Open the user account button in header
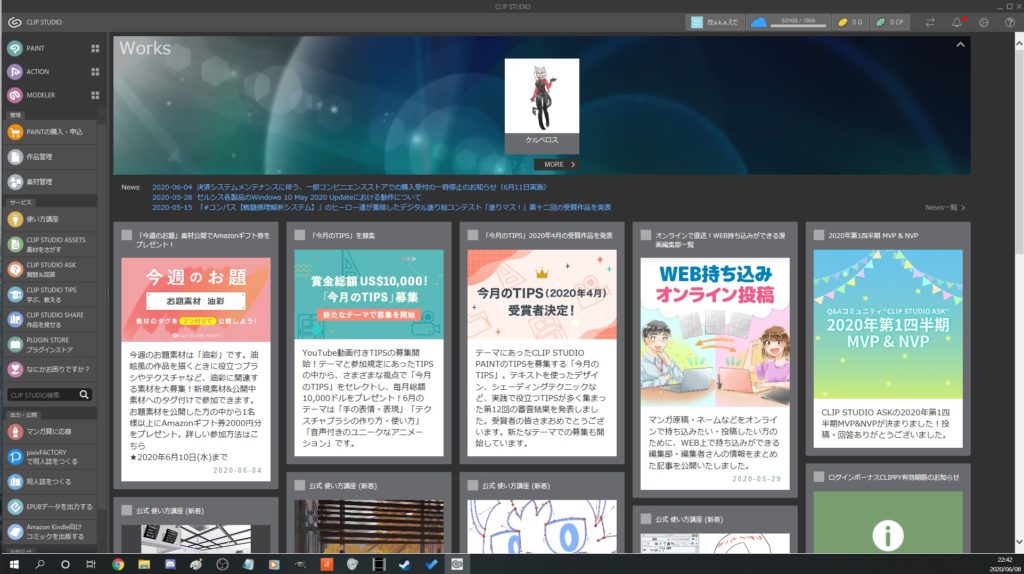Screen dimensions: 1024x574 click(715, 22)
